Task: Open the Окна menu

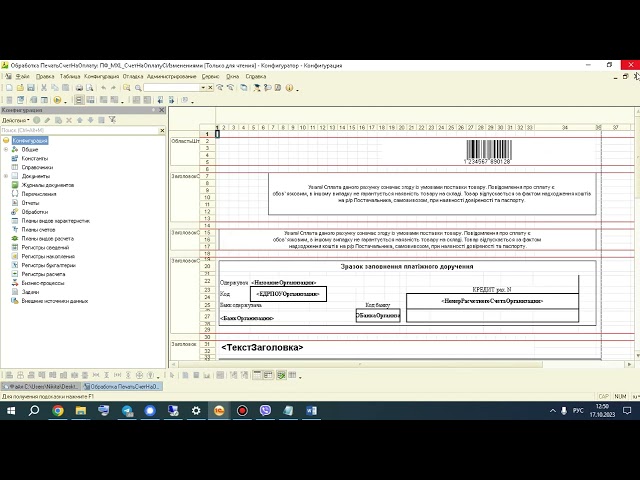Action: 232,76
